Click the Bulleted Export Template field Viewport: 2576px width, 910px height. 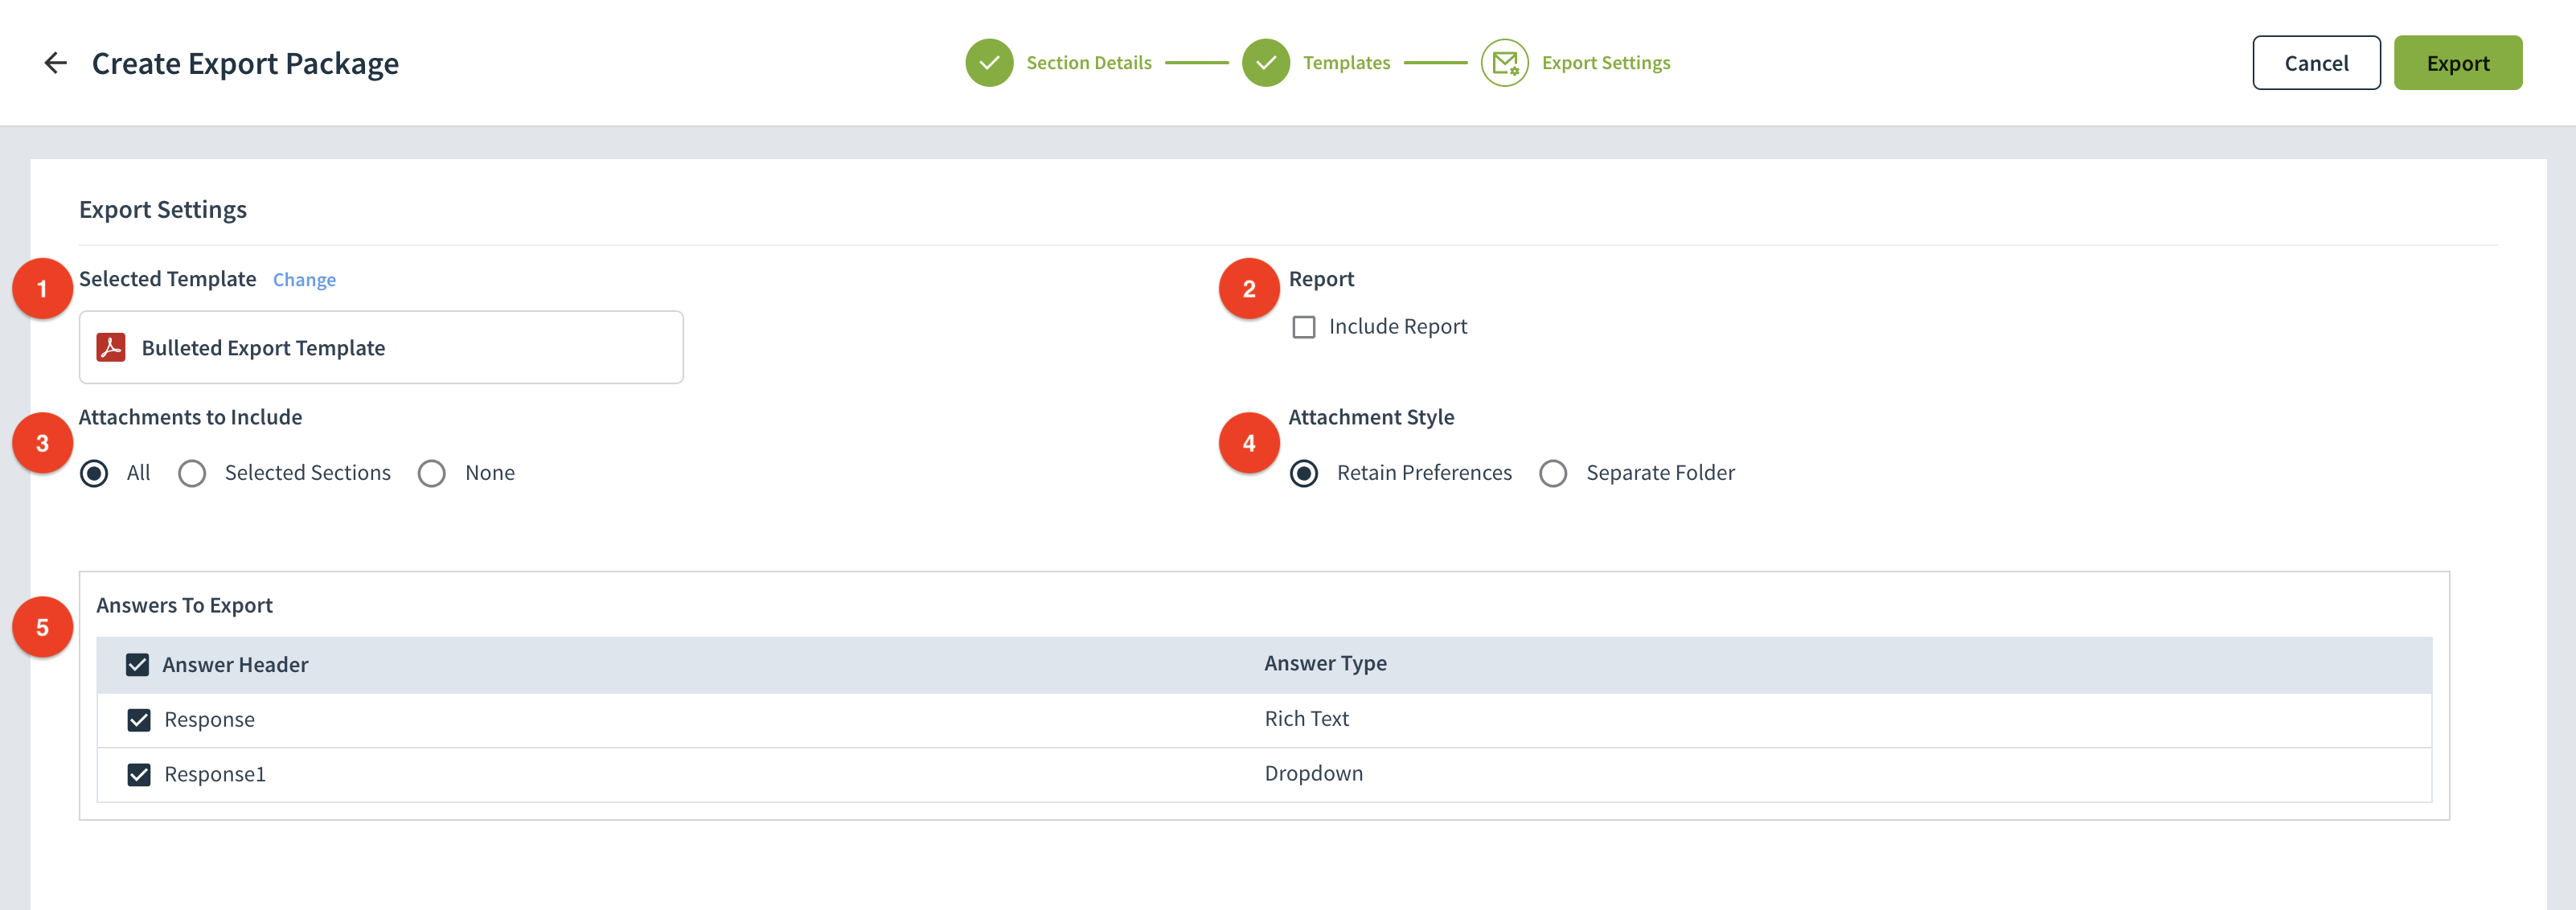pos(380,347)
